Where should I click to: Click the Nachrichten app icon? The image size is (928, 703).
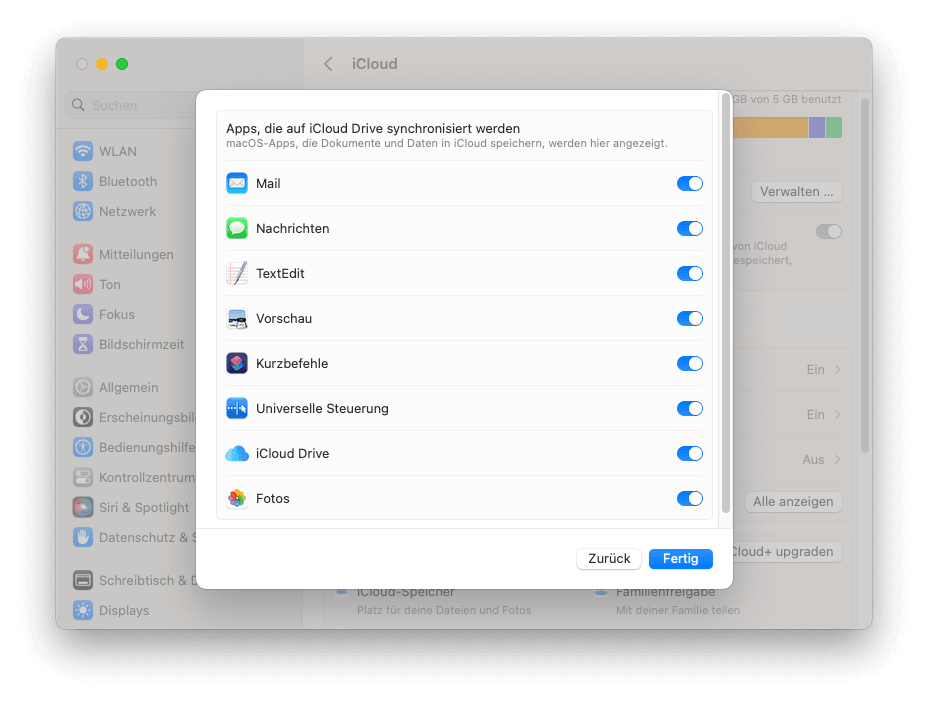click(x=237, y=228)
